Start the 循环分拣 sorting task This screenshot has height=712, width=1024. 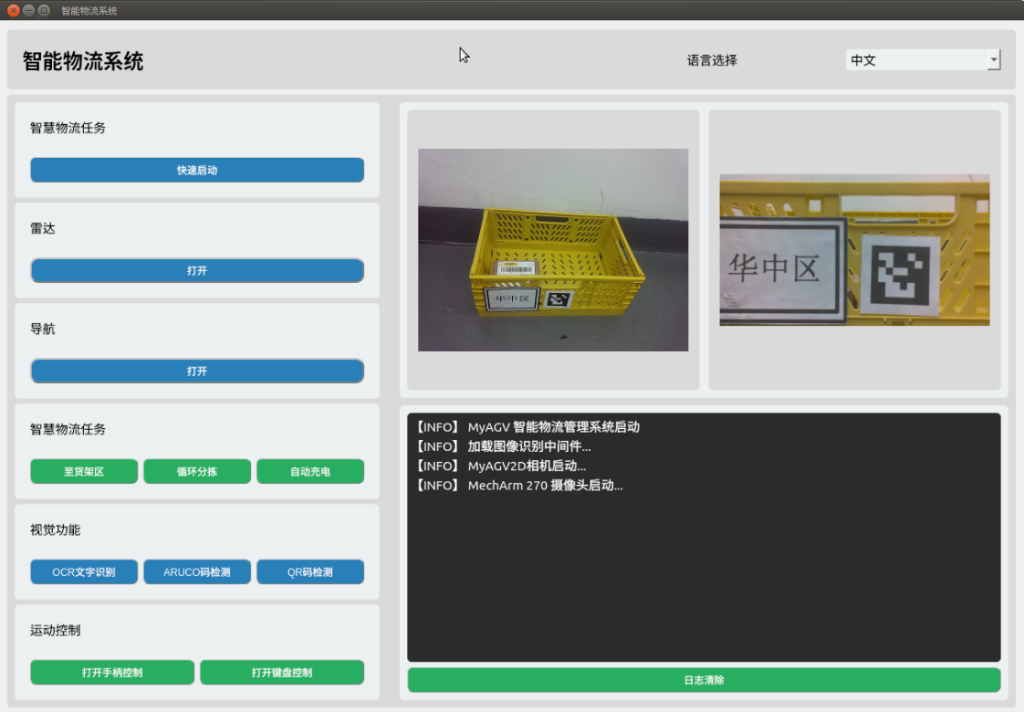click(197, 472)
